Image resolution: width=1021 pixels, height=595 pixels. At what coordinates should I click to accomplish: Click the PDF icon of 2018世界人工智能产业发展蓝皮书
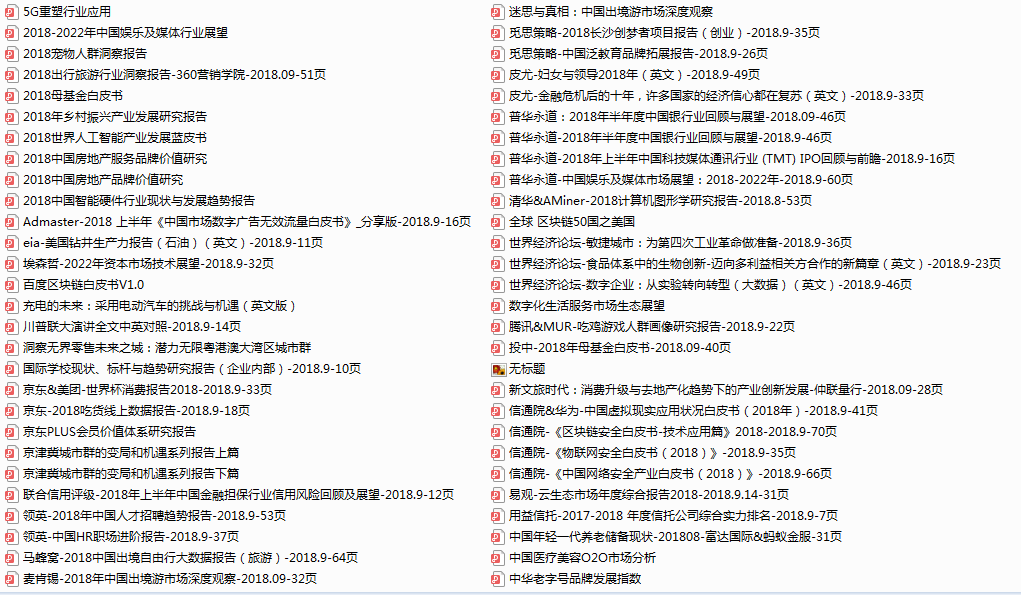[11, 138]
